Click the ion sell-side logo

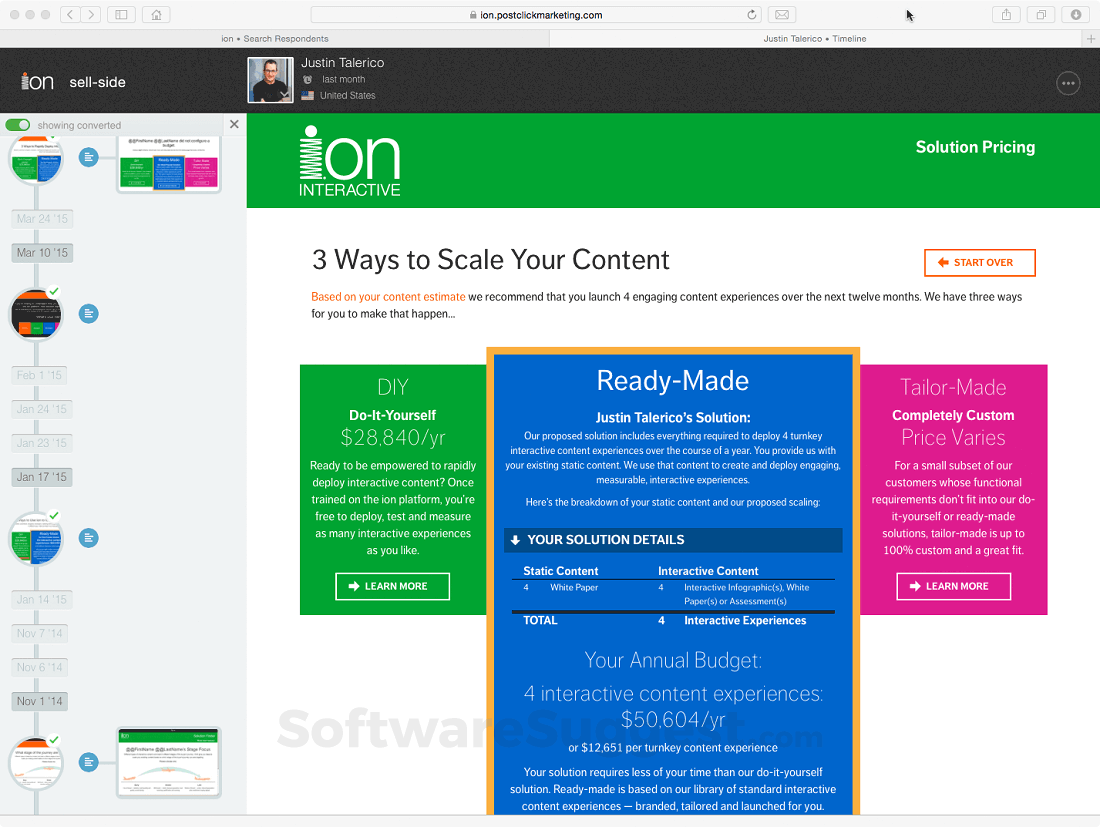(36, 80)
